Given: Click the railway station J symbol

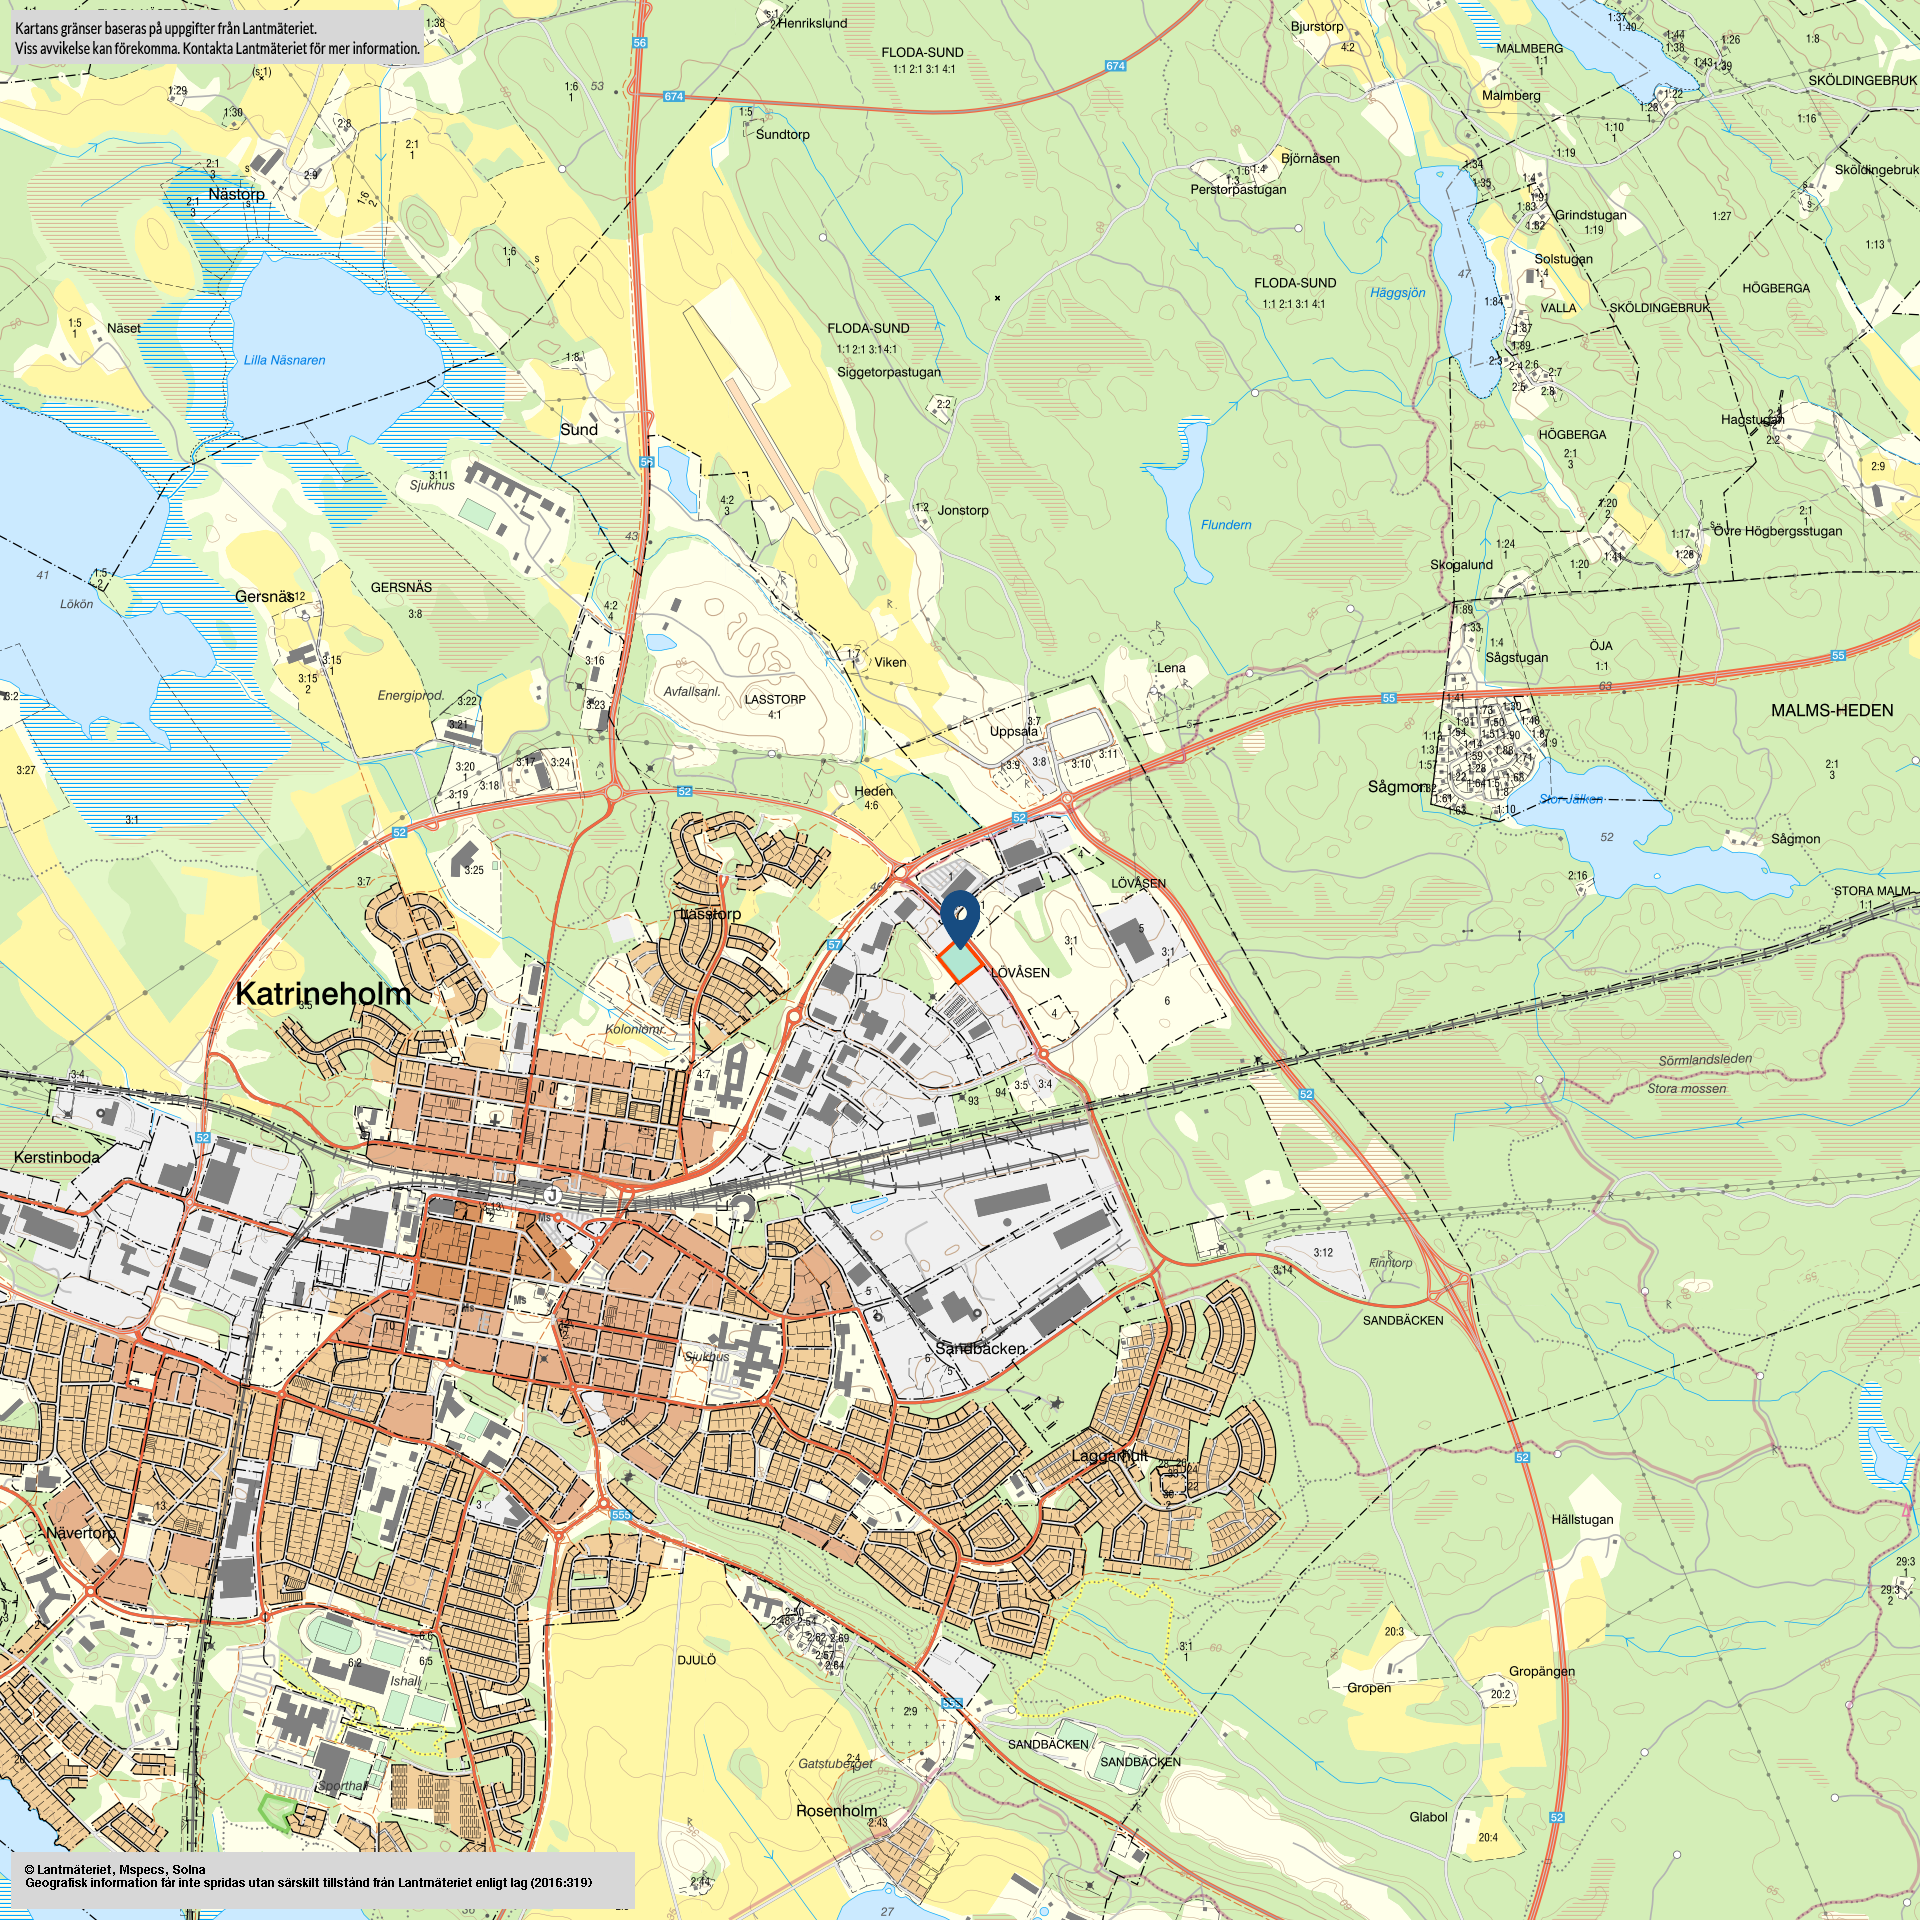Looking at the screenshot, I should click(x=551, y=1195).
